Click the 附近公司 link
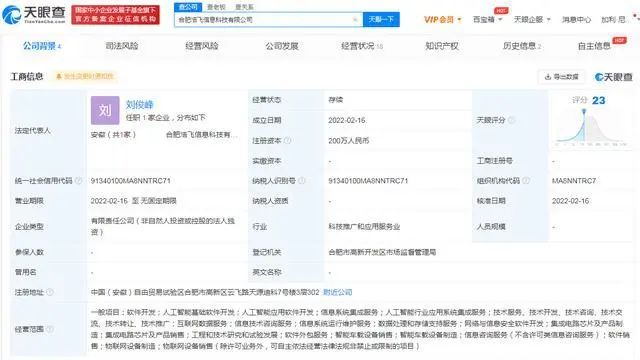Viewport: 640px width, 360px height. 338,292
